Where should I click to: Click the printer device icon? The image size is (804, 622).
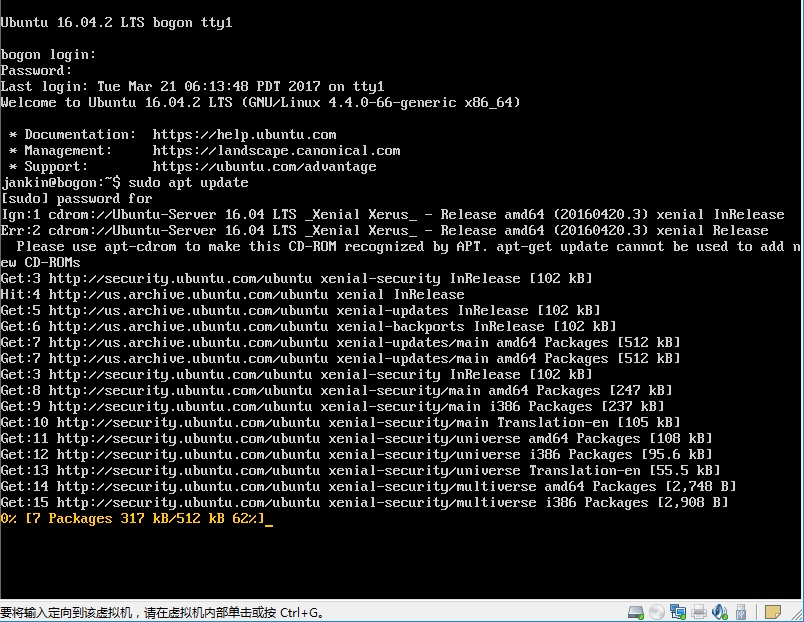699,612
